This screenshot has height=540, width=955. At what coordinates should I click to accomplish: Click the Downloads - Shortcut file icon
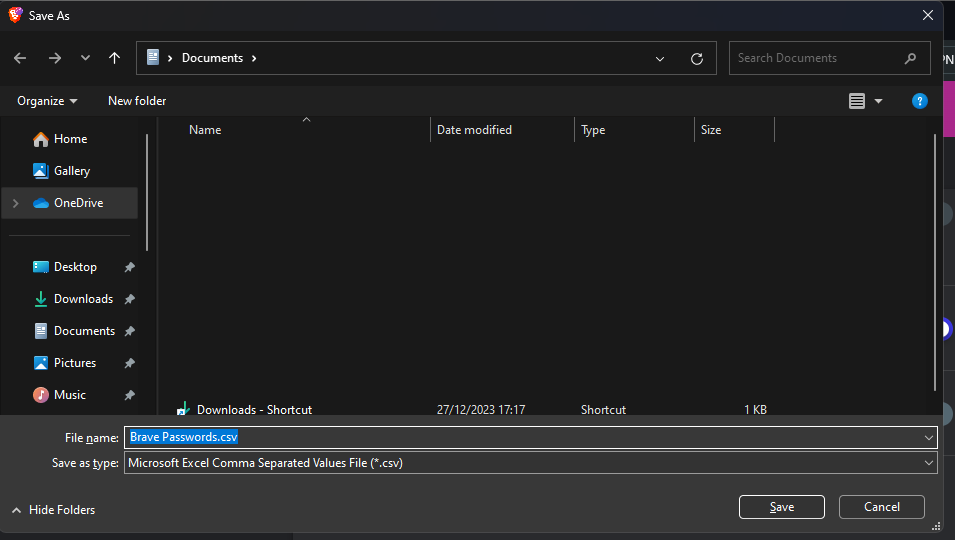coord(183,409)
